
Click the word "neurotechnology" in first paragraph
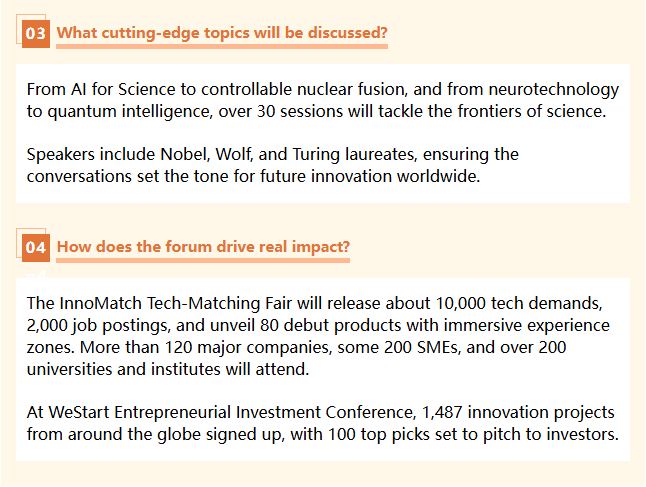[x=554, y=89]
